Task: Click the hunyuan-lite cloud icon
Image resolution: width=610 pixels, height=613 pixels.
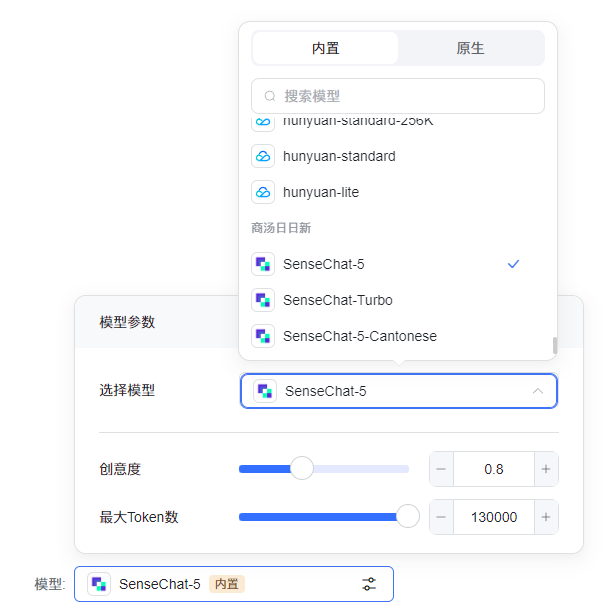Action: pos(262,192)
